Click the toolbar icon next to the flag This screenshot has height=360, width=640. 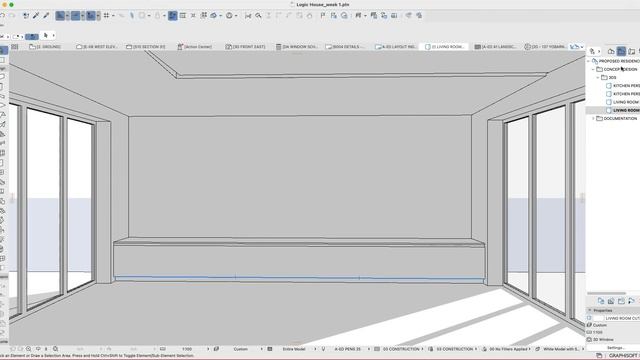click(334, 16)
